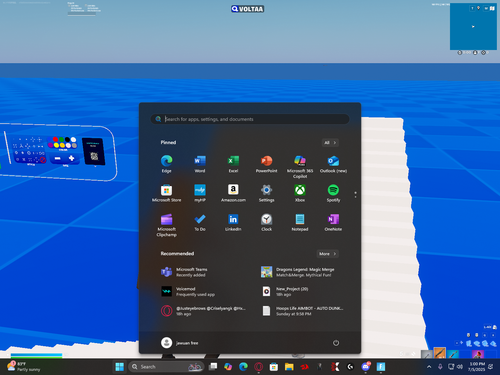The image size is (500, 375).
Task: Click the microphone tray icon
Action: point(440,367)
